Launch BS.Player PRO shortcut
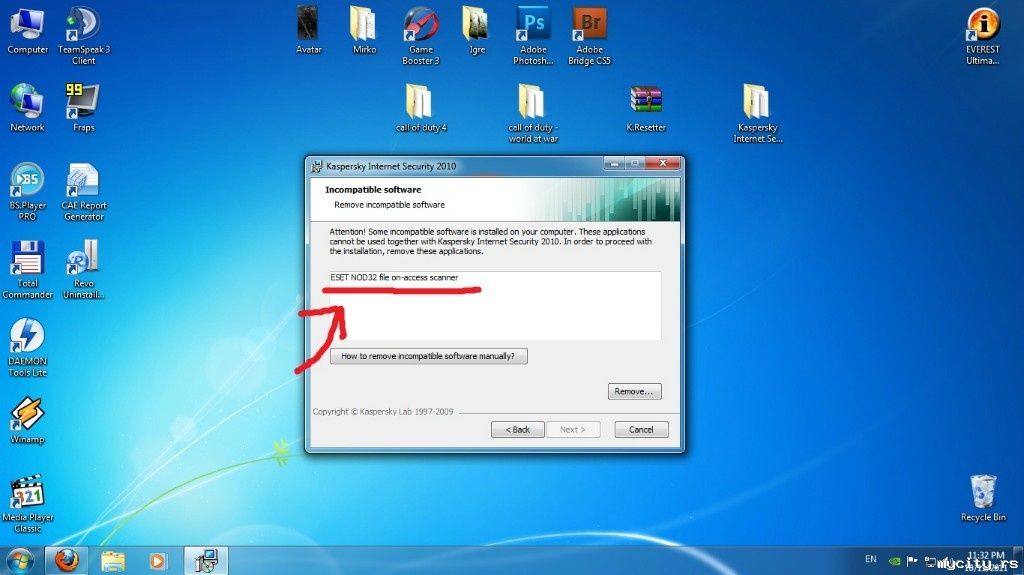This screenshot has width=1024, height=575. pyautogui.click(x=27, y=191)
